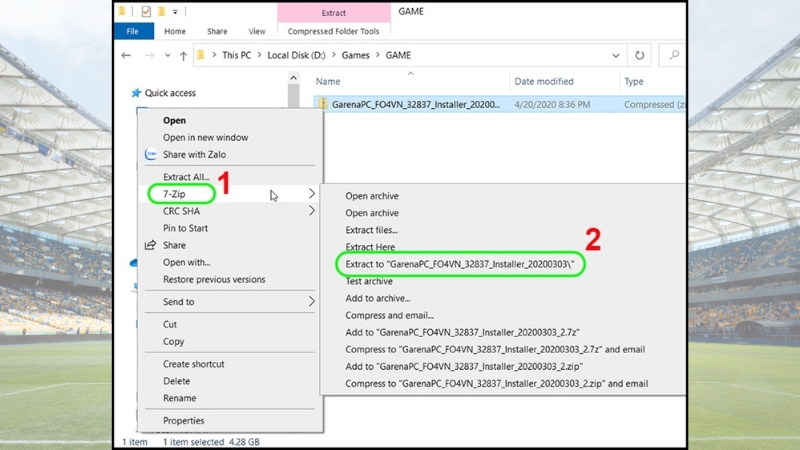The width and height of the screenshot is (800, 450).
Task: Click the refresh button beside the address bar
Action: click(639, 55)
